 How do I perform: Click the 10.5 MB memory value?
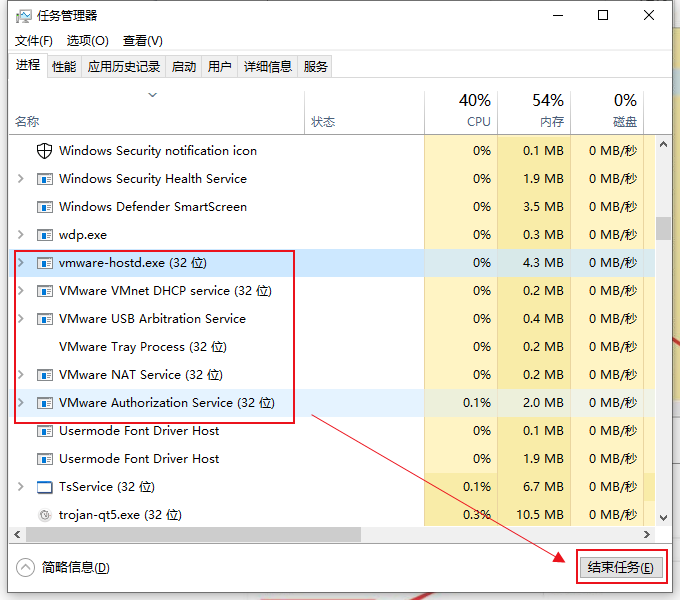coord(540,515)
